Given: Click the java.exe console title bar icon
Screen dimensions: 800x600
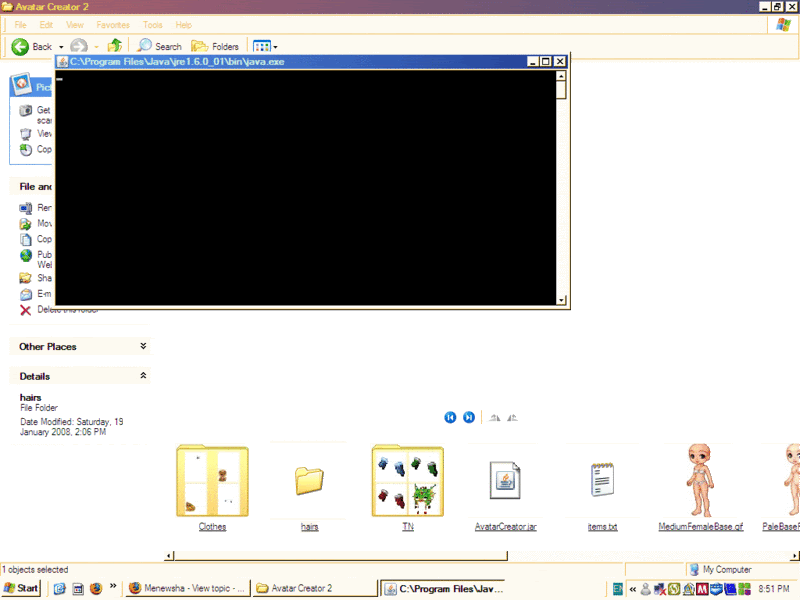Looking at the screenshot, I should [x=62, y=62].
